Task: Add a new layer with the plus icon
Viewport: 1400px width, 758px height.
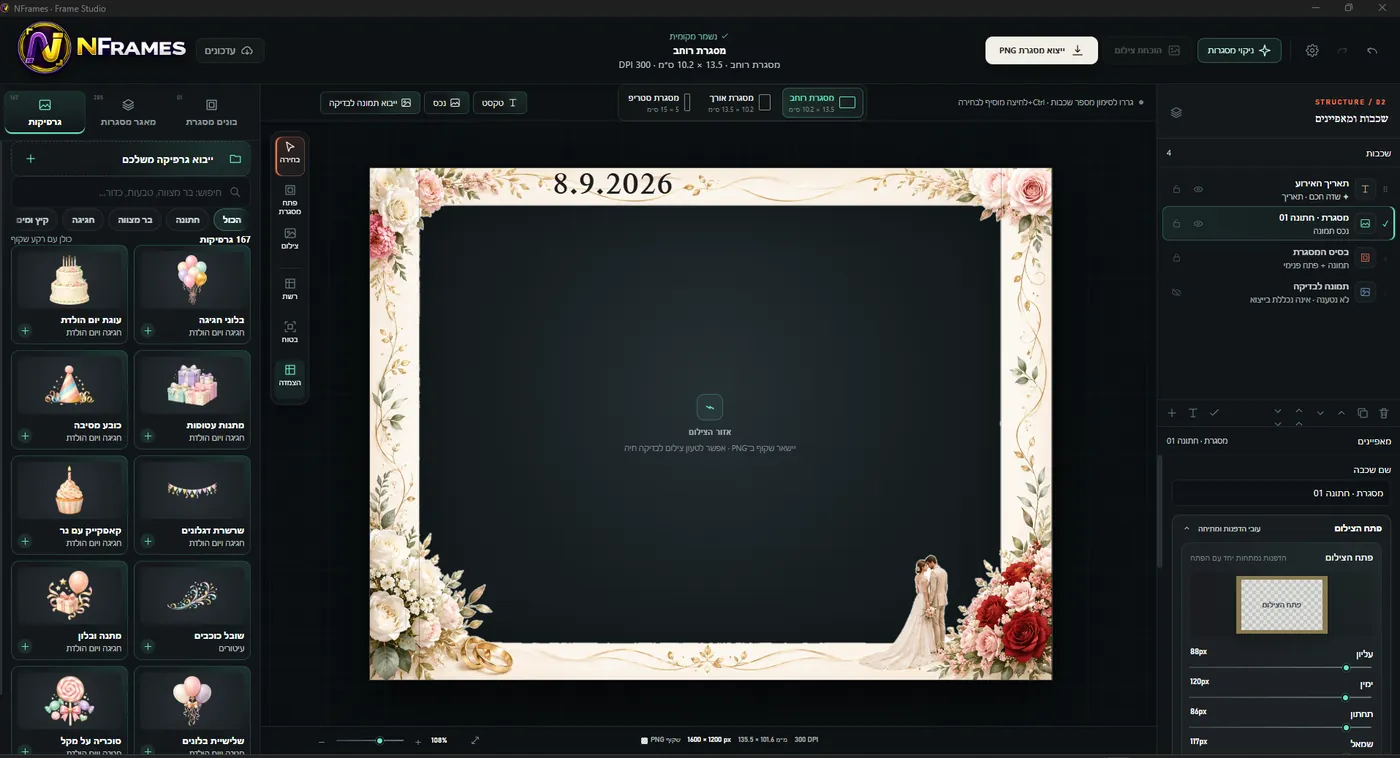Action: point(1172,413)
